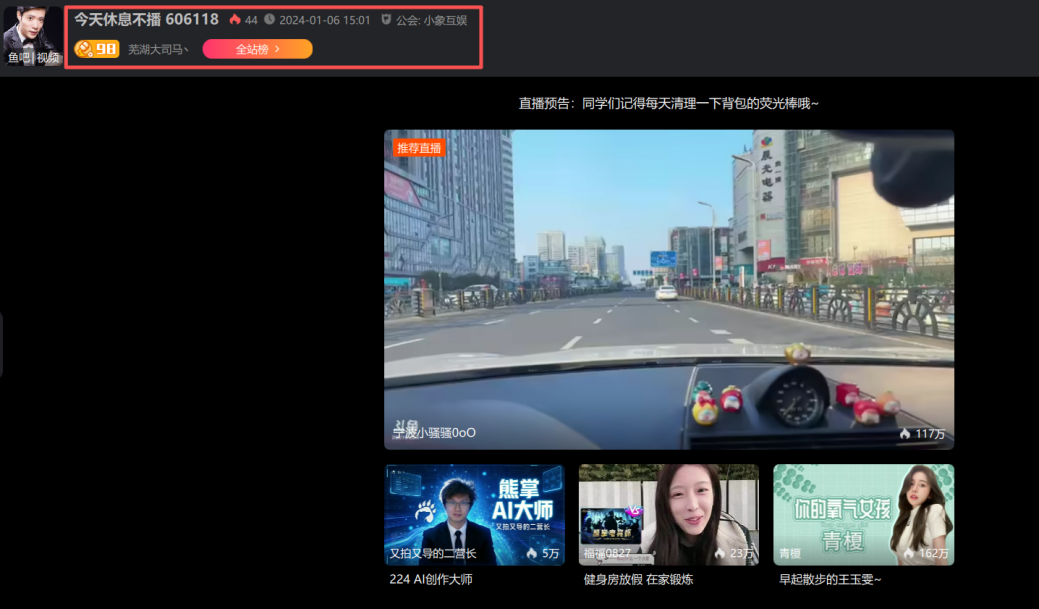Click the room title 今天休息不播 606118
1039x609 pixels.
pos(146,19)
